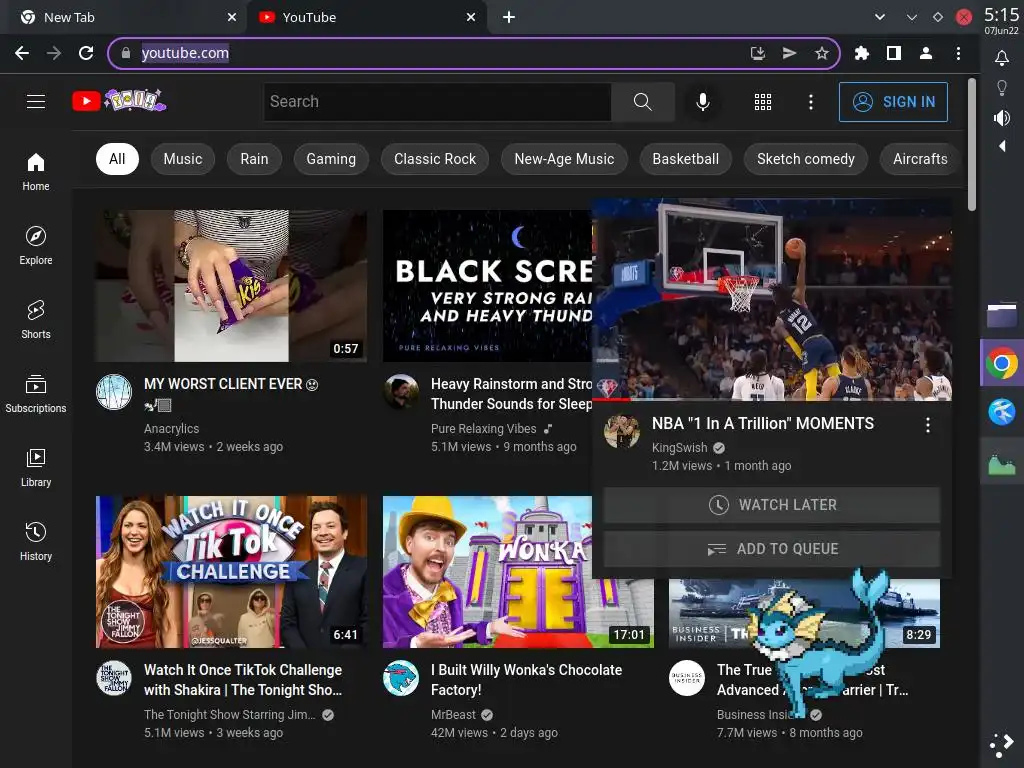Open Black Screen rainstorm video thumbnail
The image size is (1024, 768).
click(487, 285)
